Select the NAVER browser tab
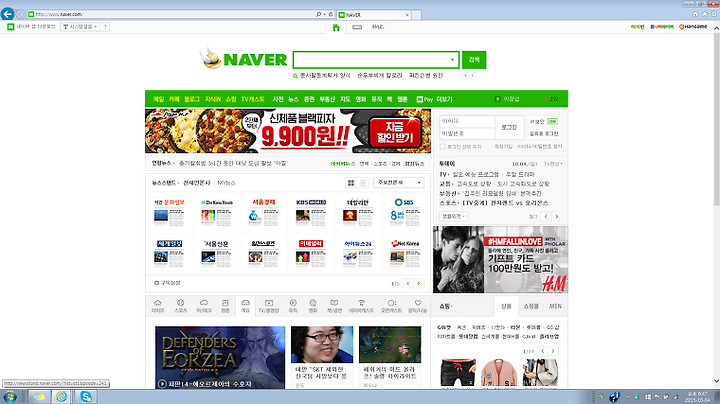The height and width of the screenshot is (404, 720). click(x=373, y=15)
